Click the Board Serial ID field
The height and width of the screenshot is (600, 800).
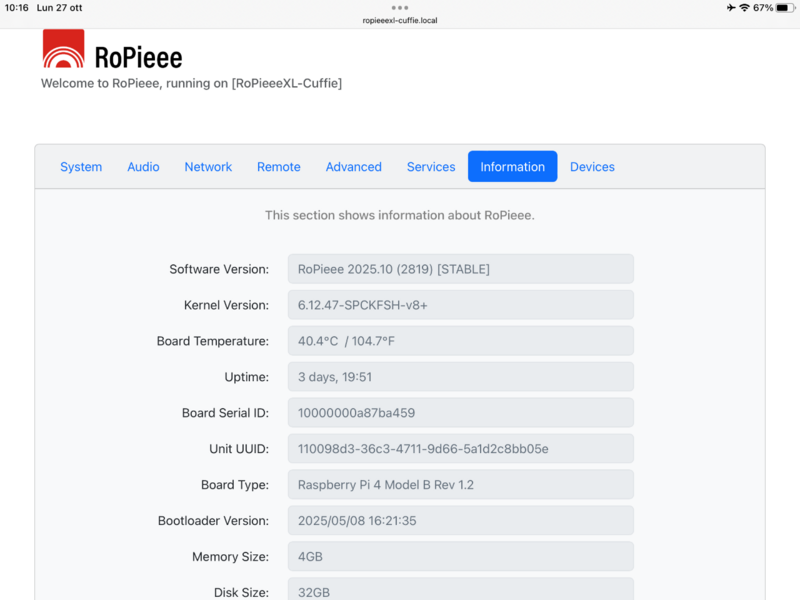pyautogui.click(x=460, y=413)
